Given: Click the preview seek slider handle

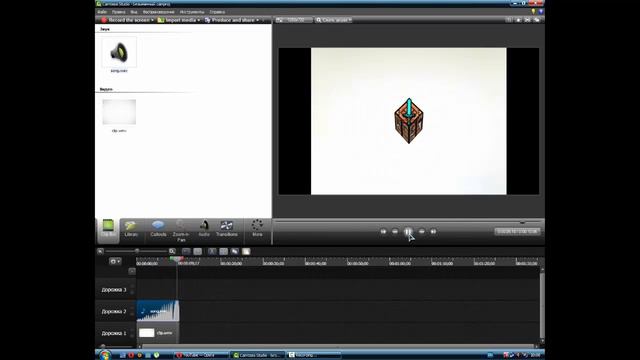Looking at the screenshot, I should [522, 222].
